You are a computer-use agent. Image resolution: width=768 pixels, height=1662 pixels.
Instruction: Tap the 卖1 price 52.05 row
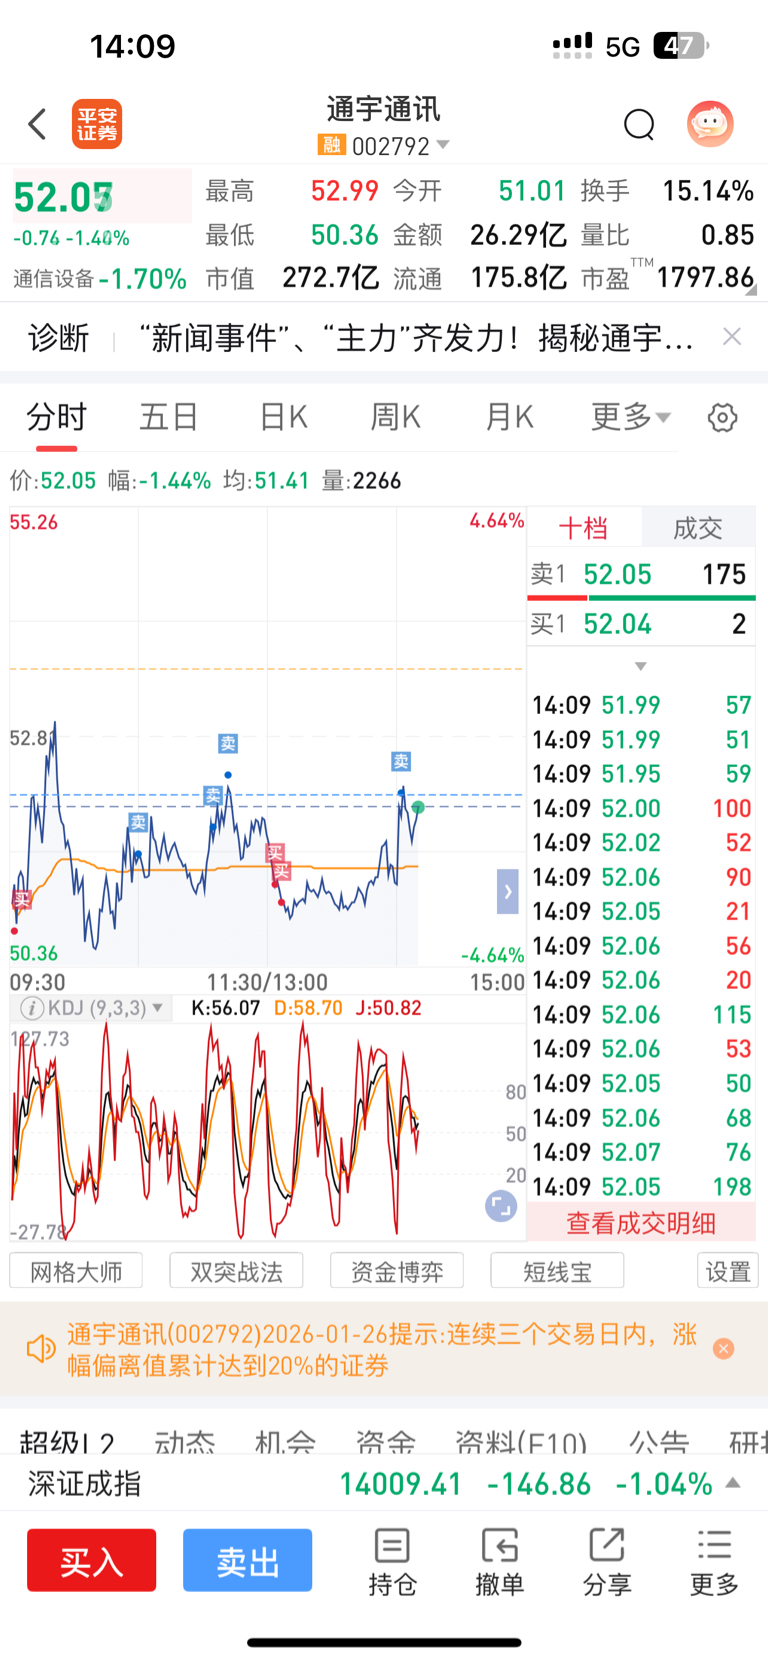click(641, 574)
